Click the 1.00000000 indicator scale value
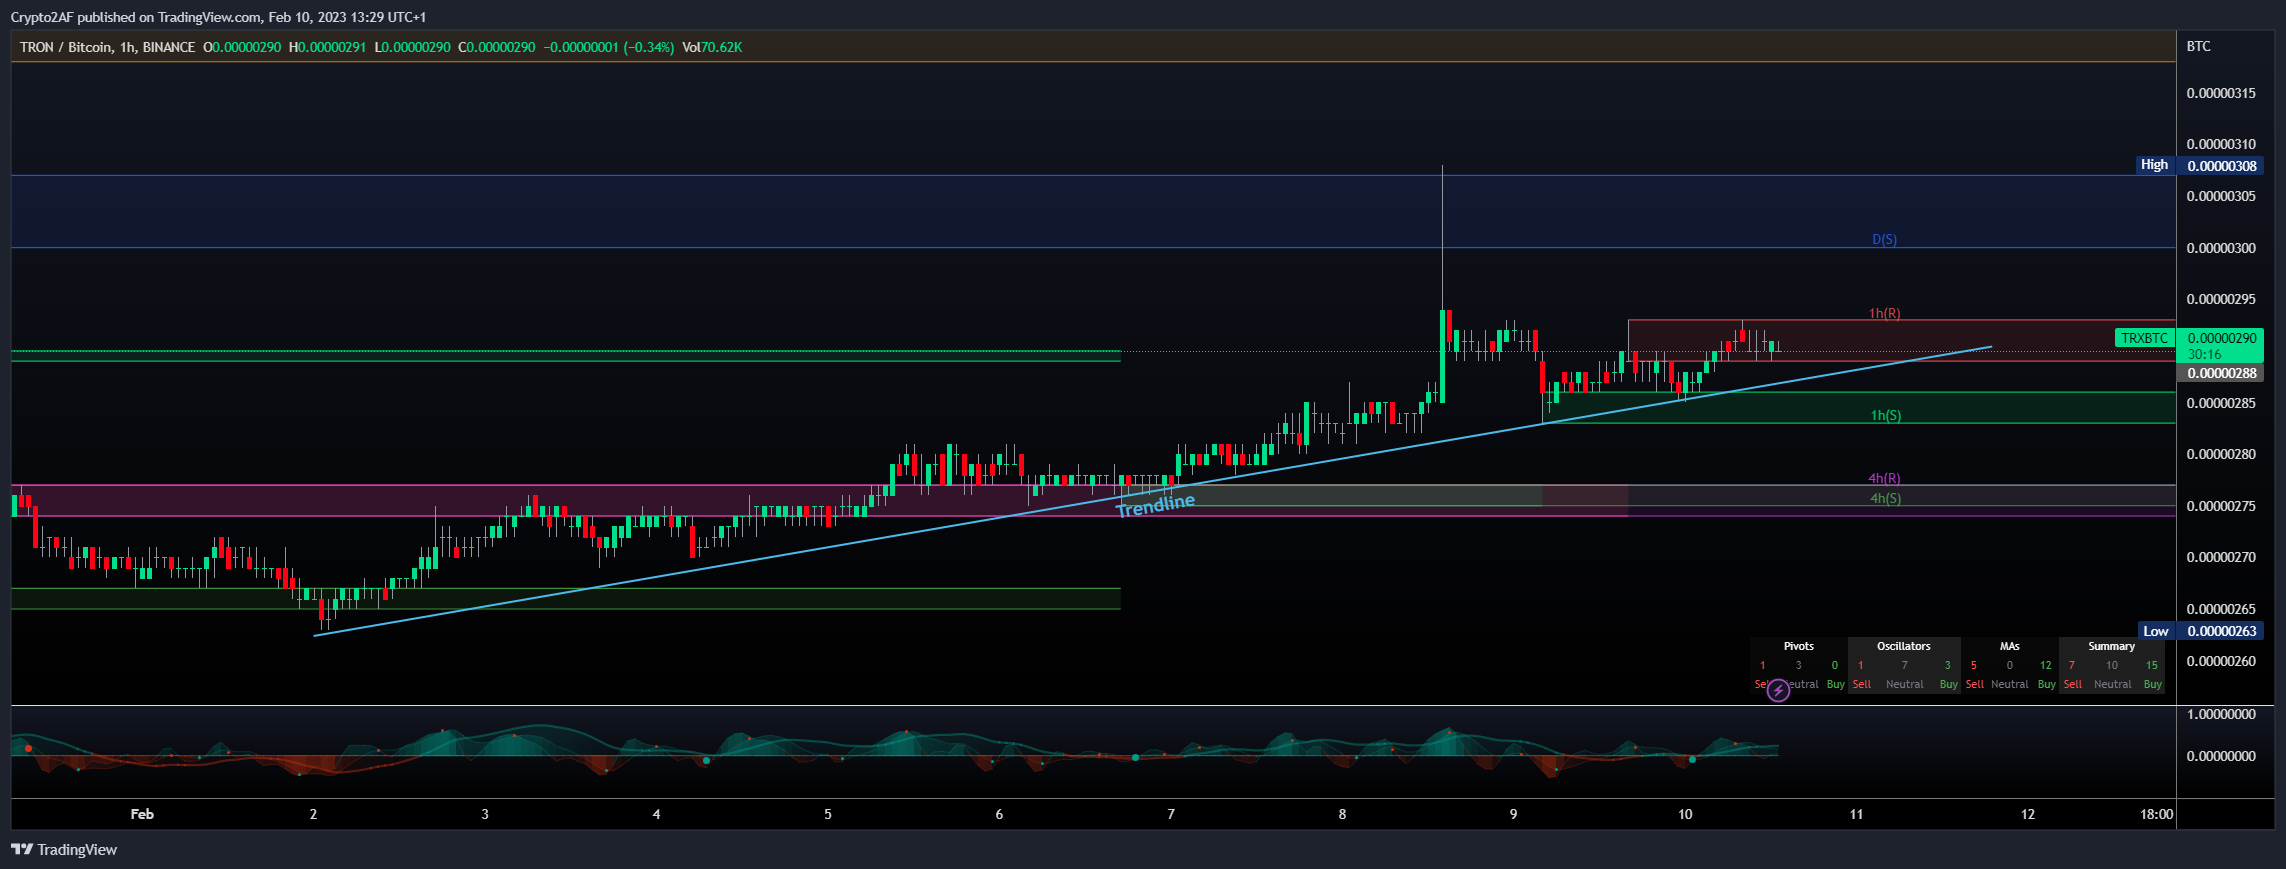Viewport: 2286px width, 869px height. [x=2221, y=714]
